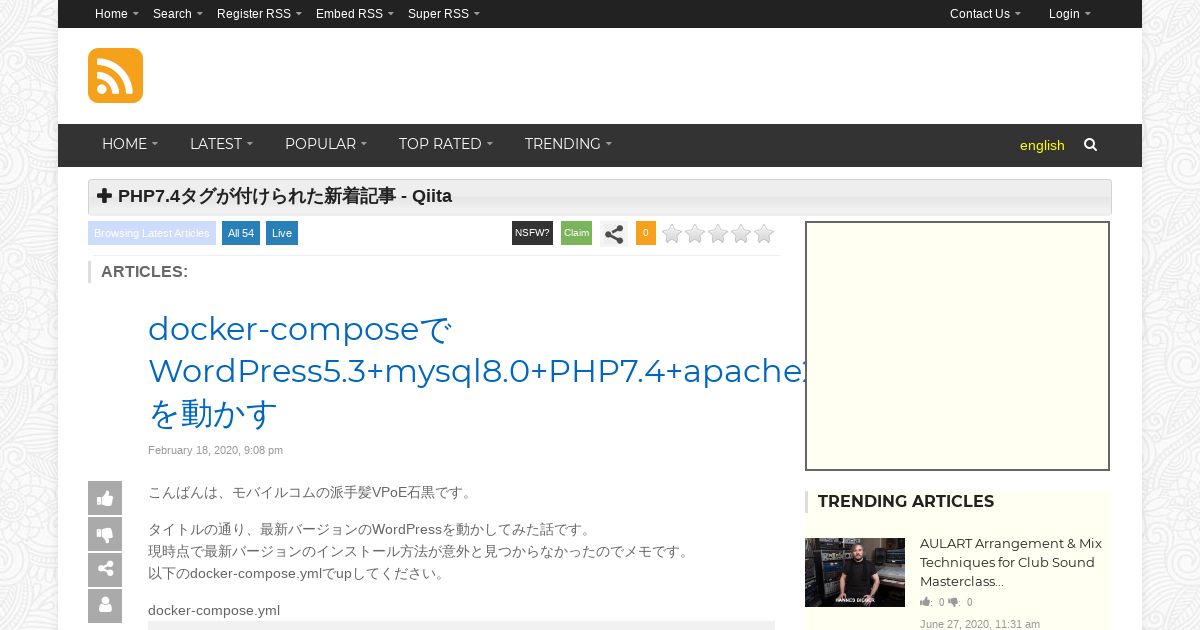The height and width of the screenshot is (630, 1200).
Task: Click the date February 18, 2020, 9:08 pm
Action: click(x=215, y=450)
